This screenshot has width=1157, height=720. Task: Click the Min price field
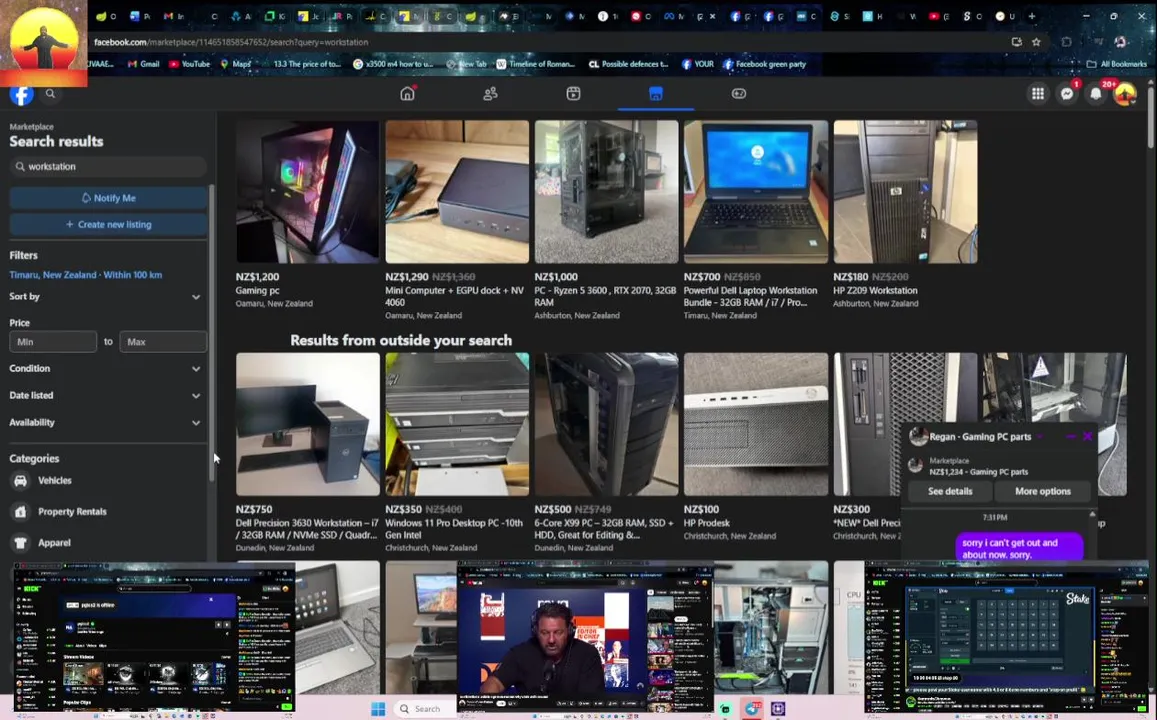pos(52,342)
